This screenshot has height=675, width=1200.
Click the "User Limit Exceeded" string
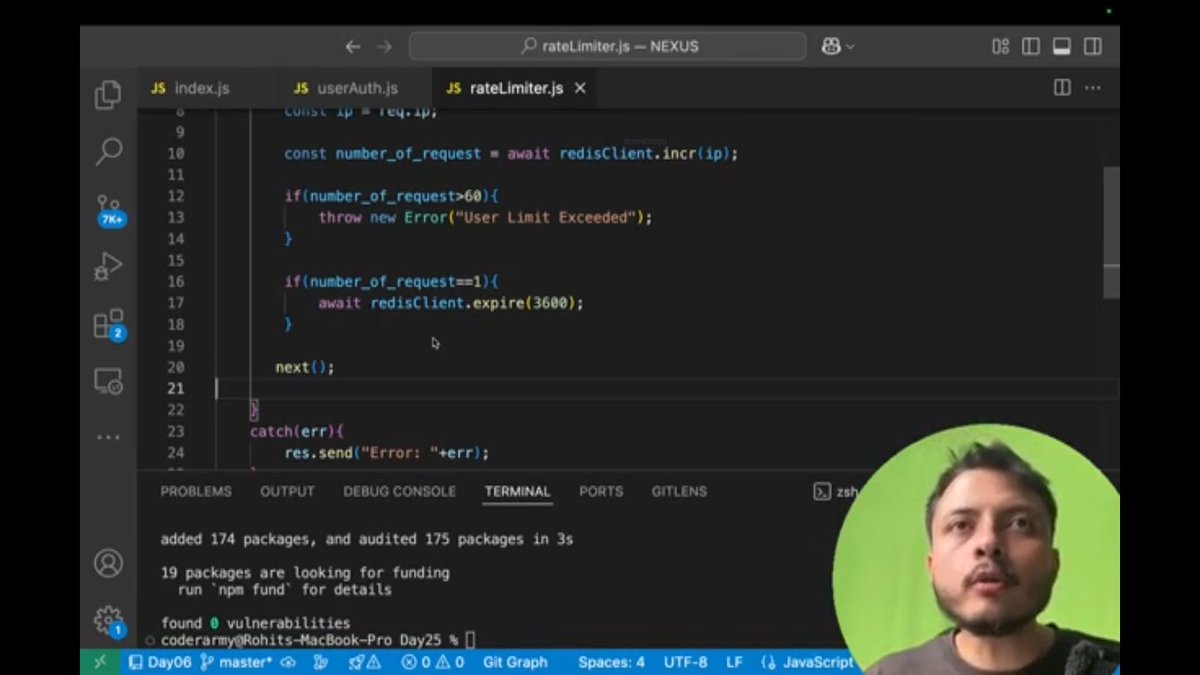point(545,217)
